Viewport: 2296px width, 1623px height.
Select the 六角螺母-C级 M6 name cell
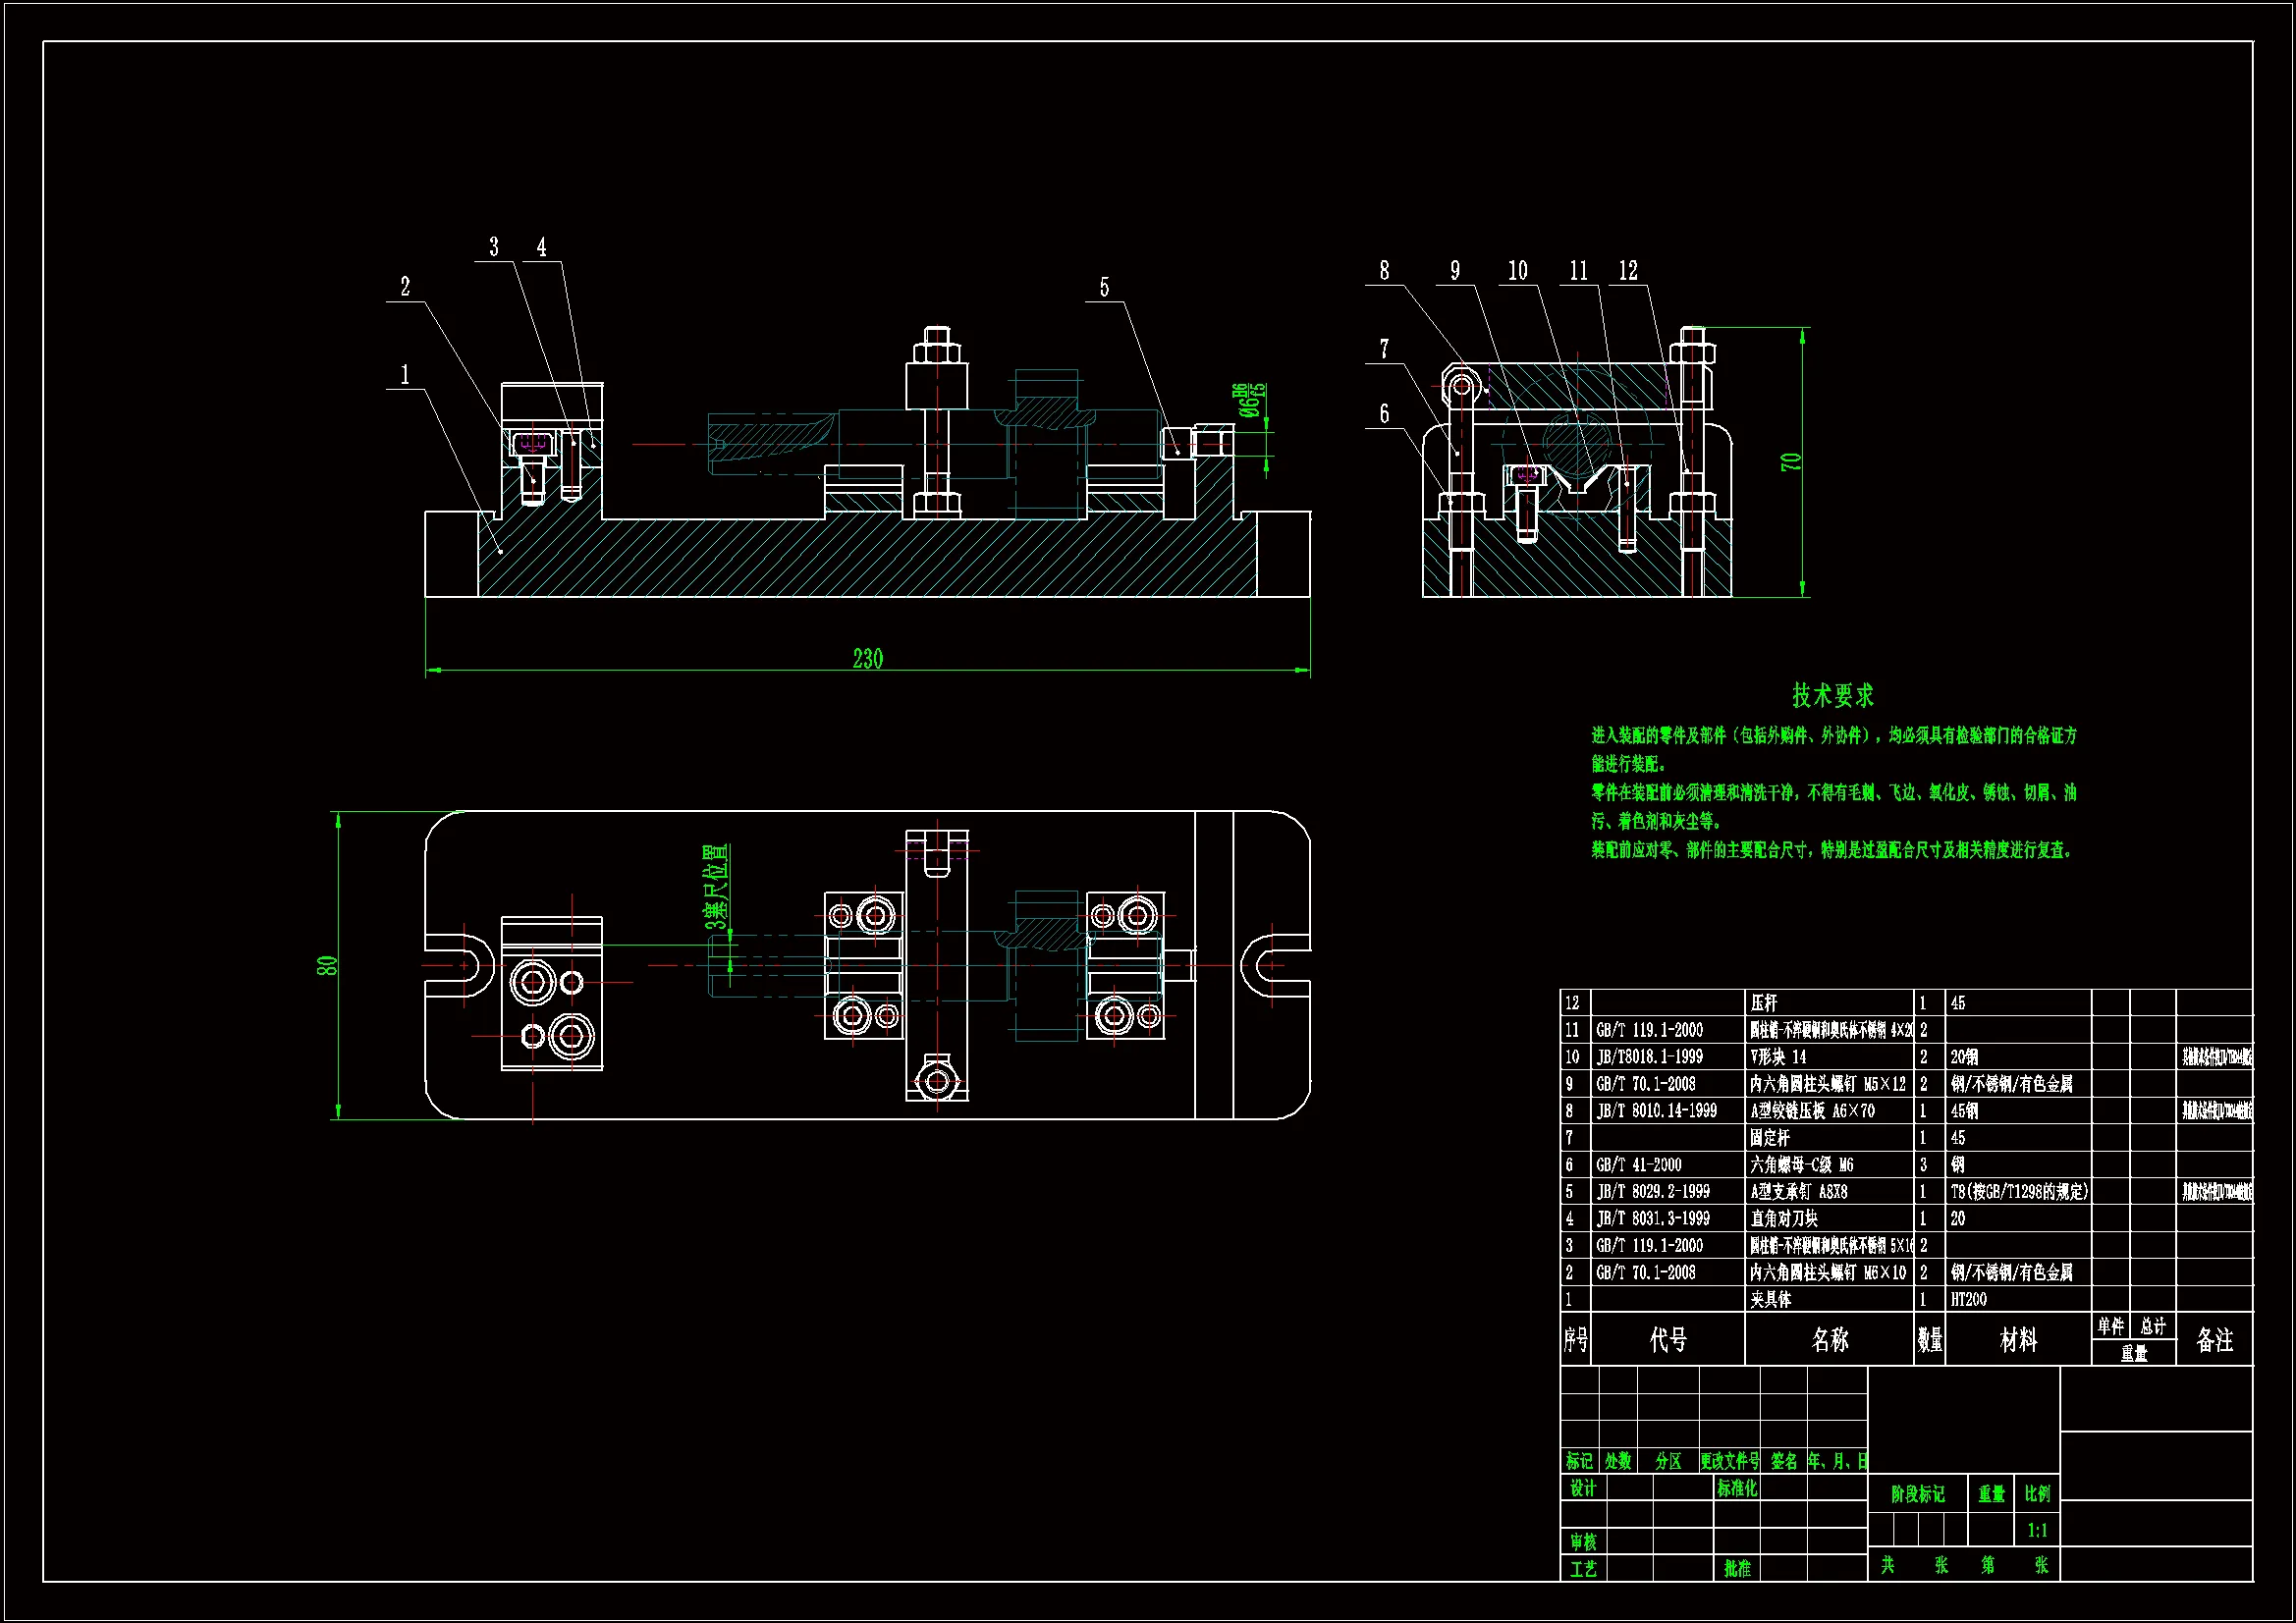[1802, 1164]
